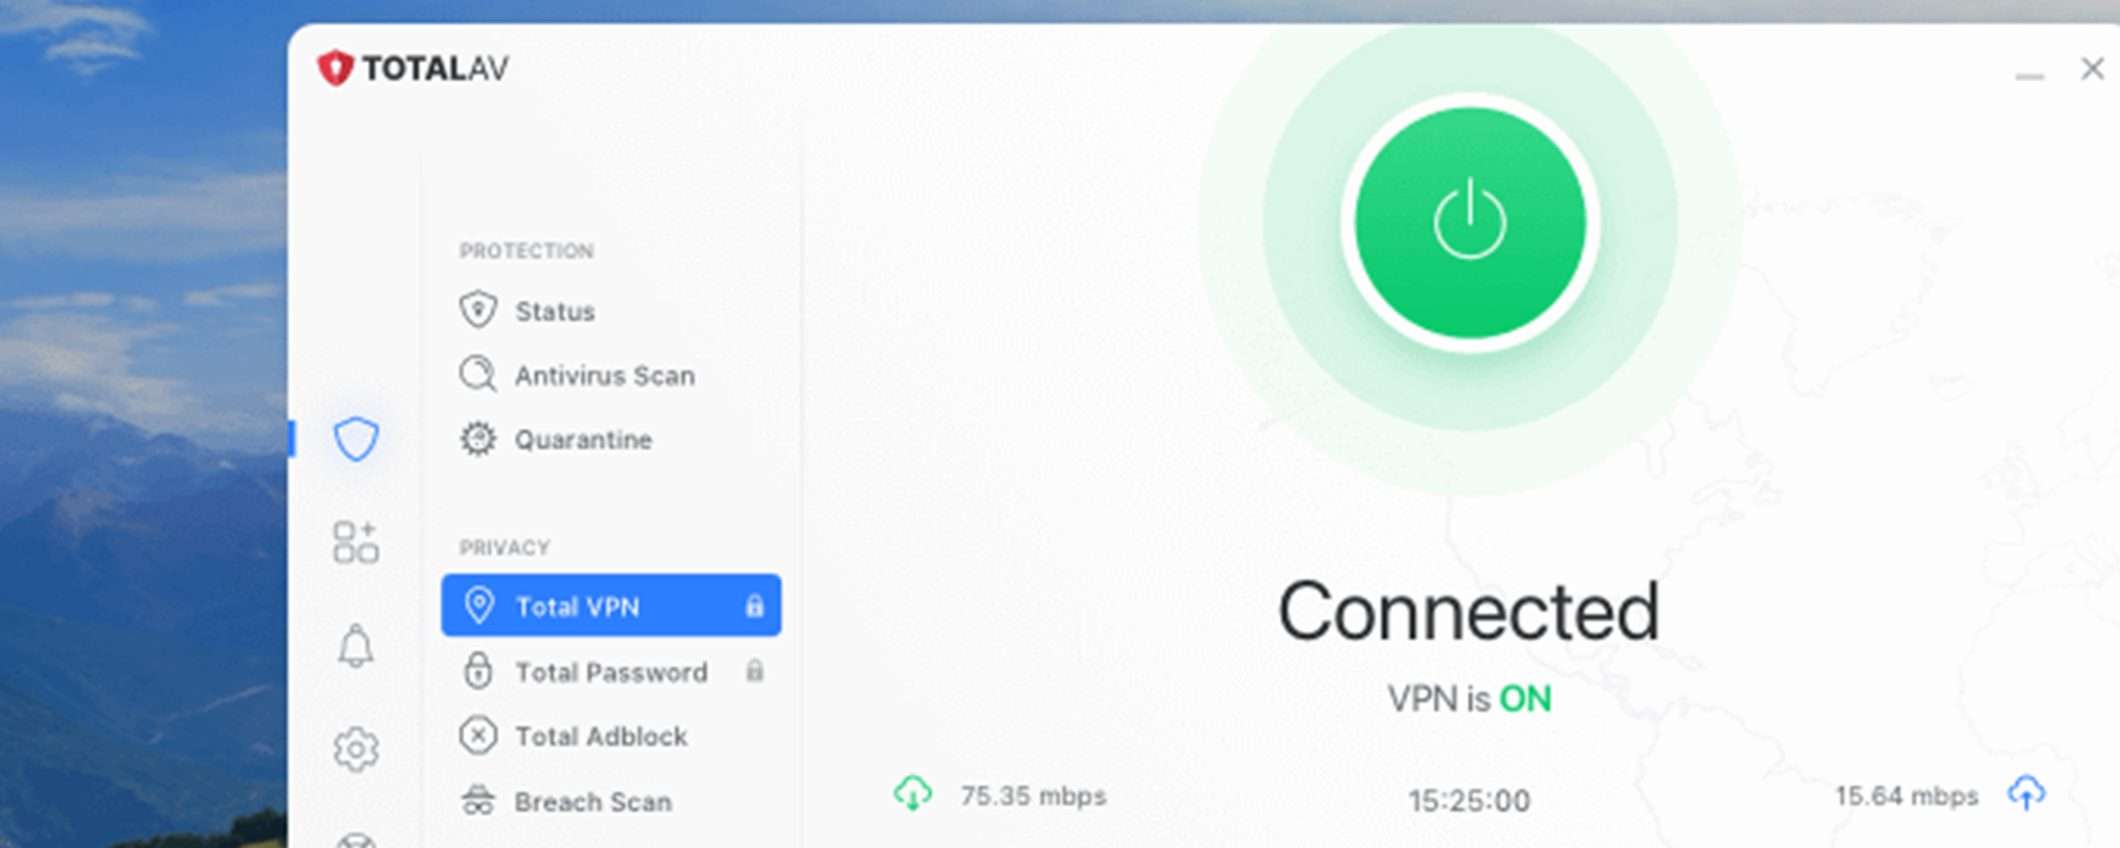
Task: Click the TotalAV logo
Action: [x=413, y=68]
